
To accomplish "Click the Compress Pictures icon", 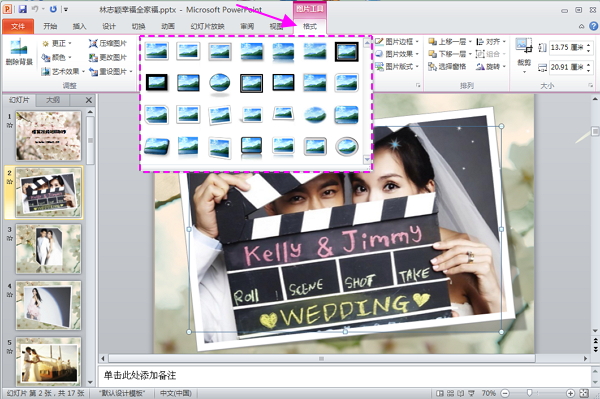I will 93,43.
